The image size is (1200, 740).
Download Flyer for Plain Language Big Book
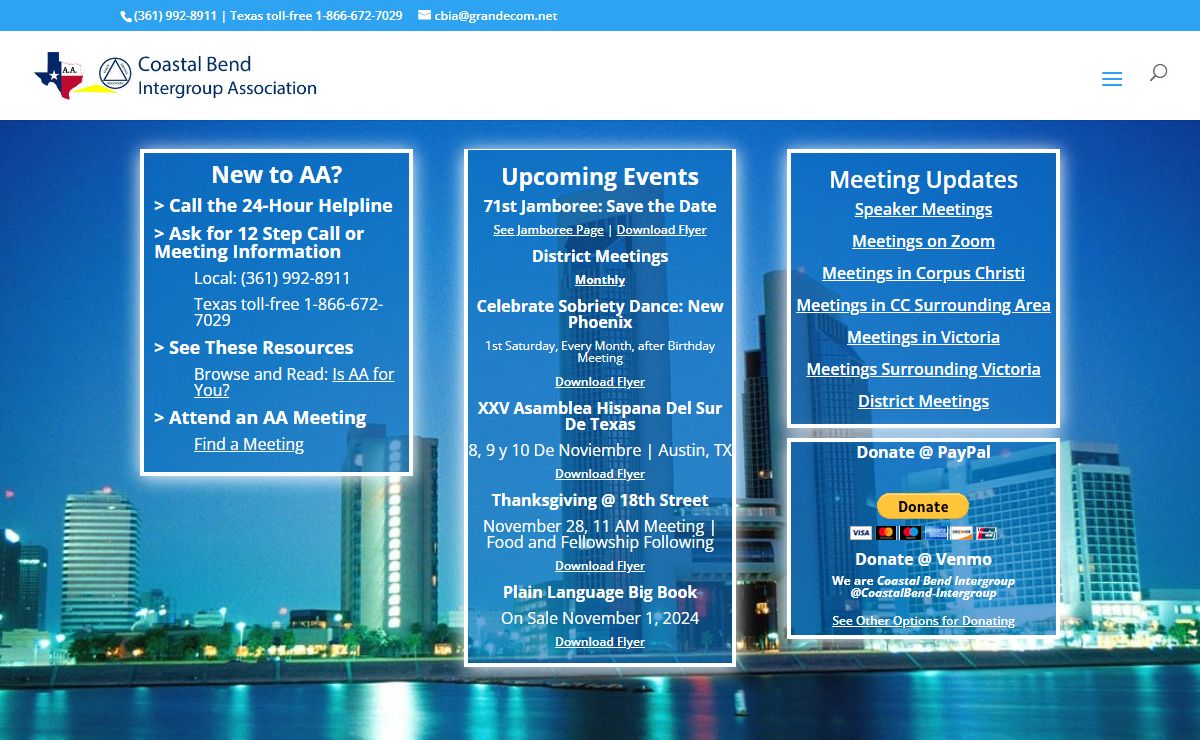point(600,642)
